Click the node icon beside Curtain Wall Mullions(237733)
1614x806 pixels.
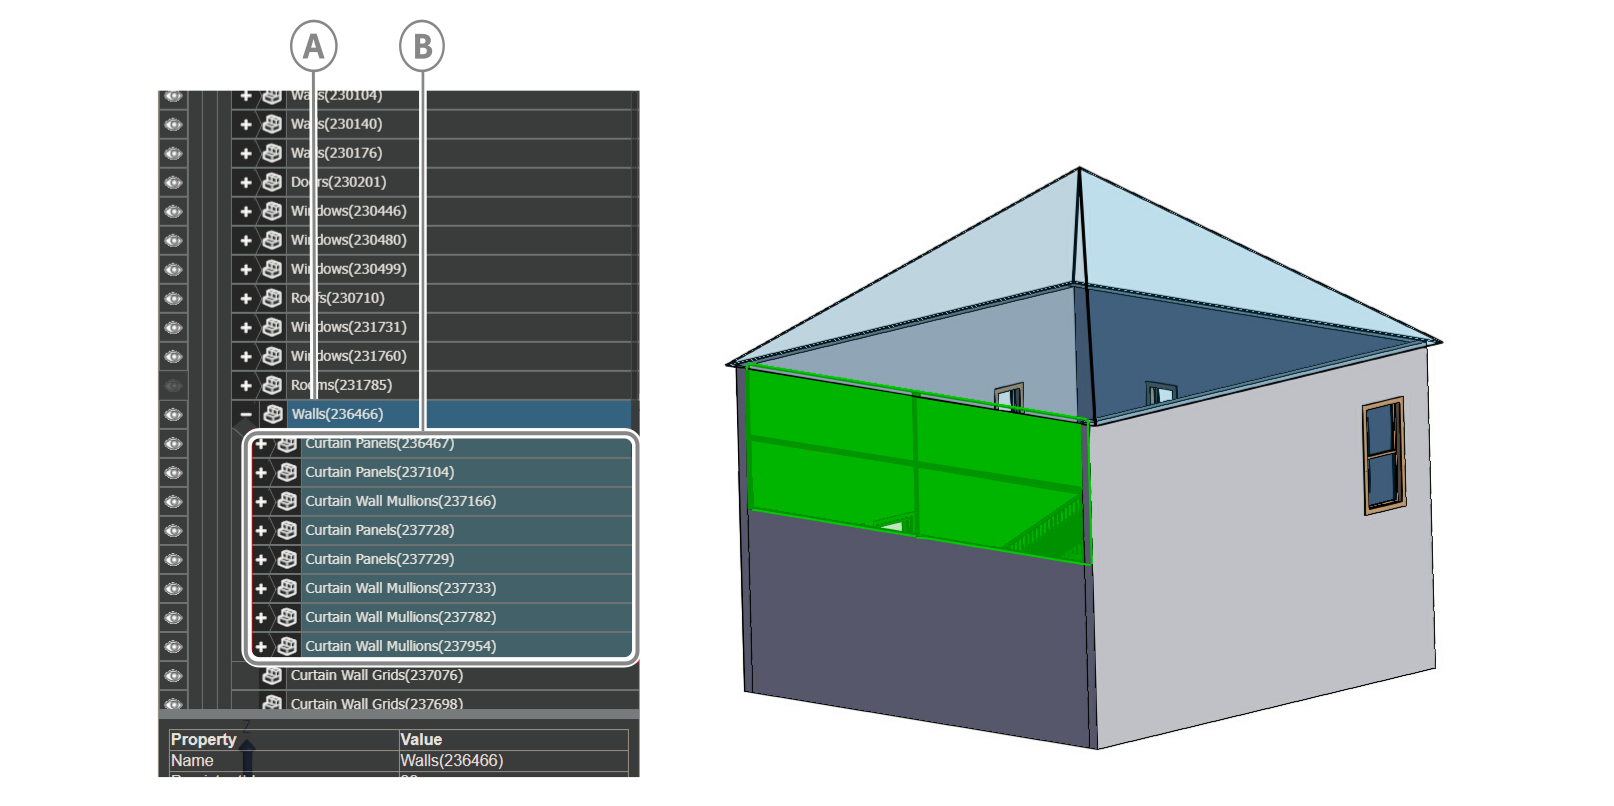pos(287,588)
